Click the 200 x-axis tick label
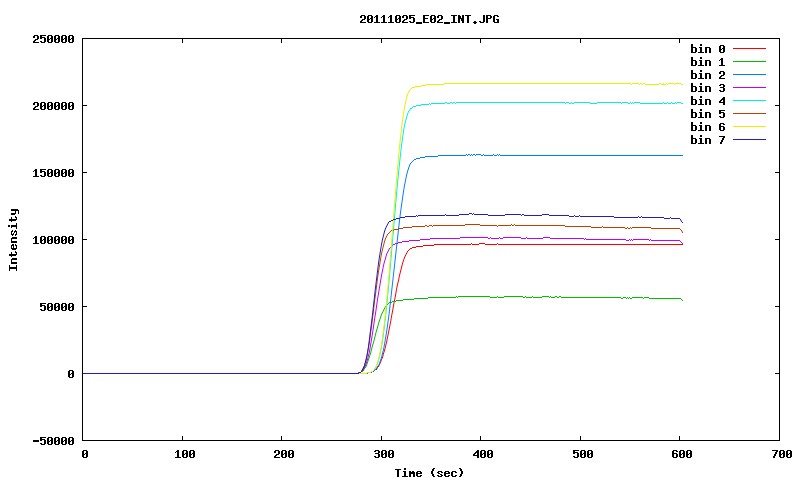800x480 pixels. (284, 454)
